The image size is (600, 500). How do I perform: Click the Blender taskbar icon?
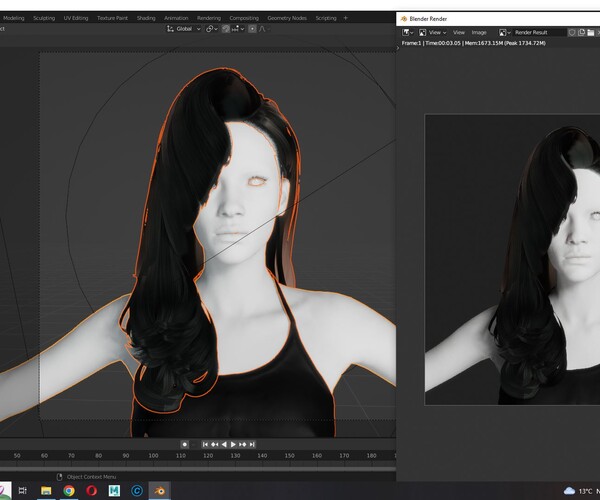[160, 490]
